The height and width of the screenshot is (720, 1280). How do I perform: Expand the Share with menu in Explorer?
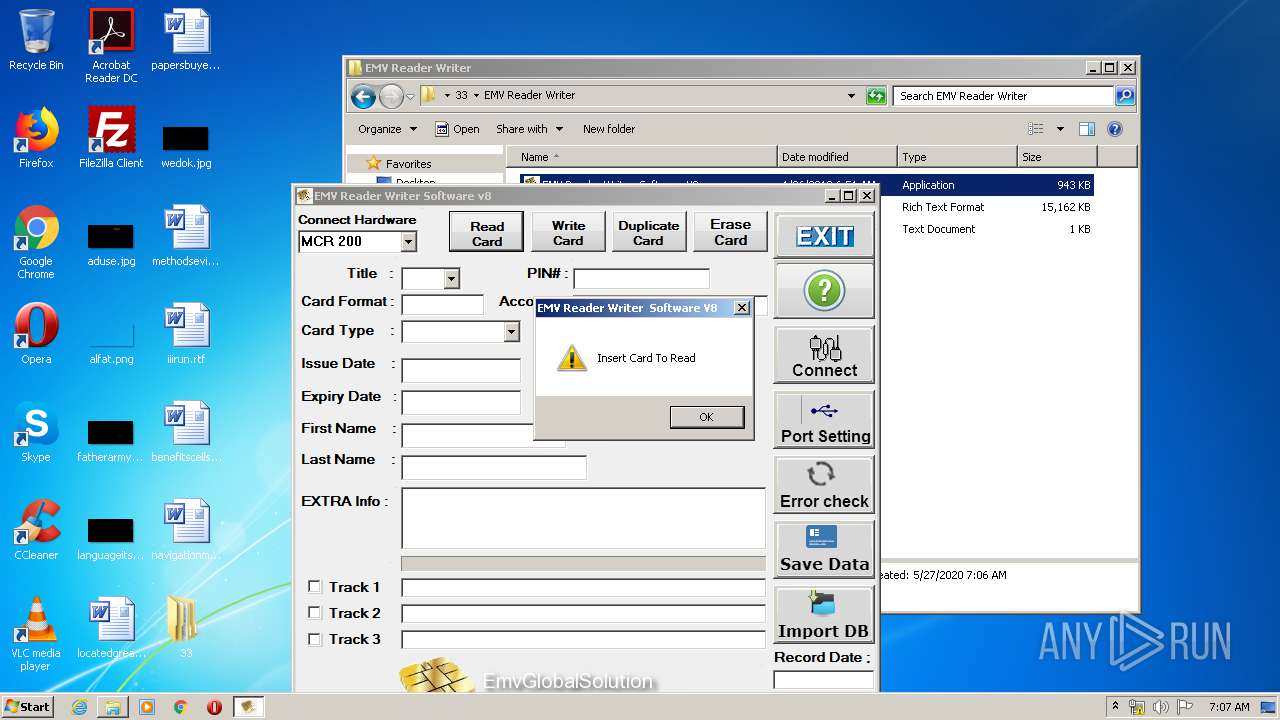pyautogui.click(x=530, y=129)
